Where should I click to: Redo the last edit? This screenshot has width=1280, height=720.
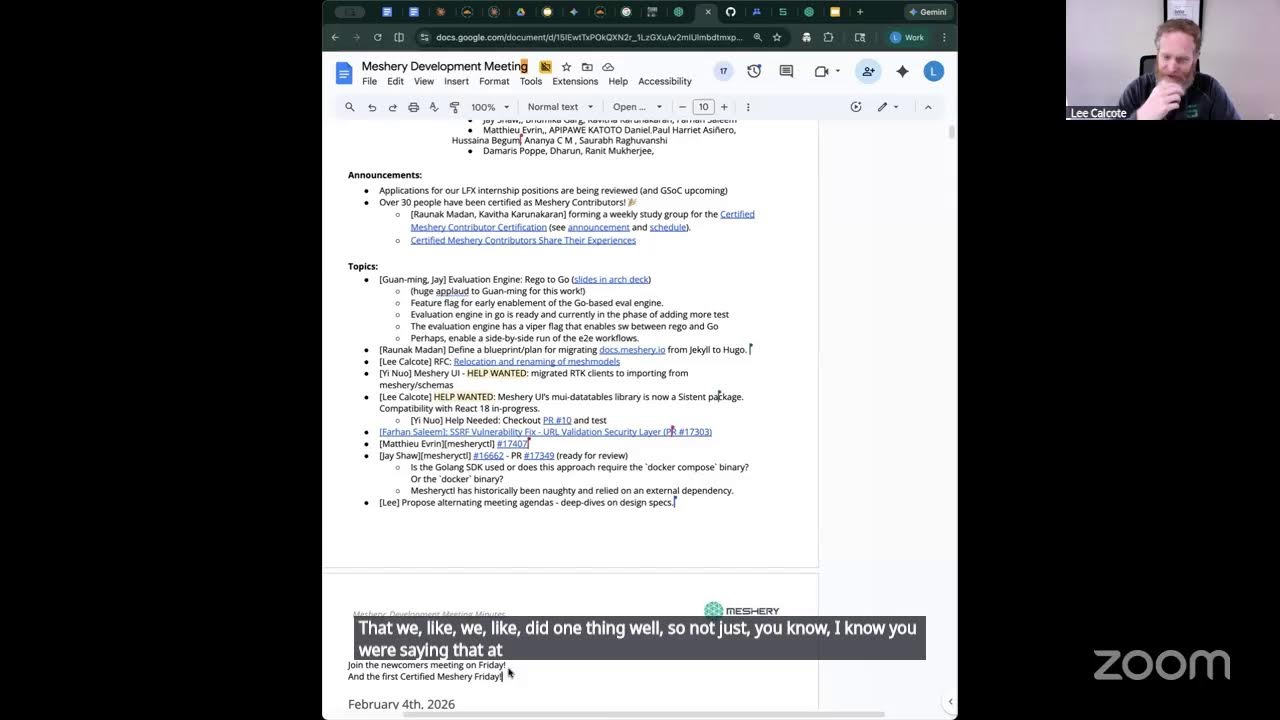click(x=392, y=107)
